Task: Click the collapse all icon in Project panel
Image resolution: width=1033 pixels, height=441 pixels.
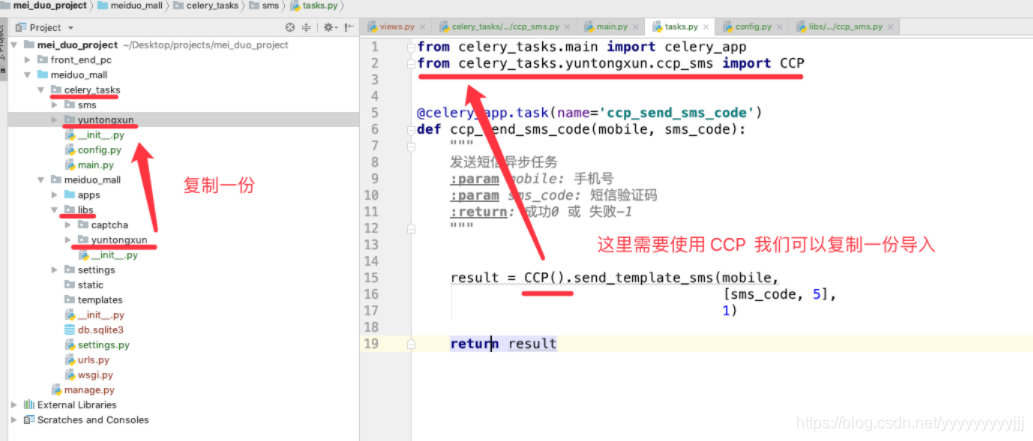Action: tap(306, 28)
